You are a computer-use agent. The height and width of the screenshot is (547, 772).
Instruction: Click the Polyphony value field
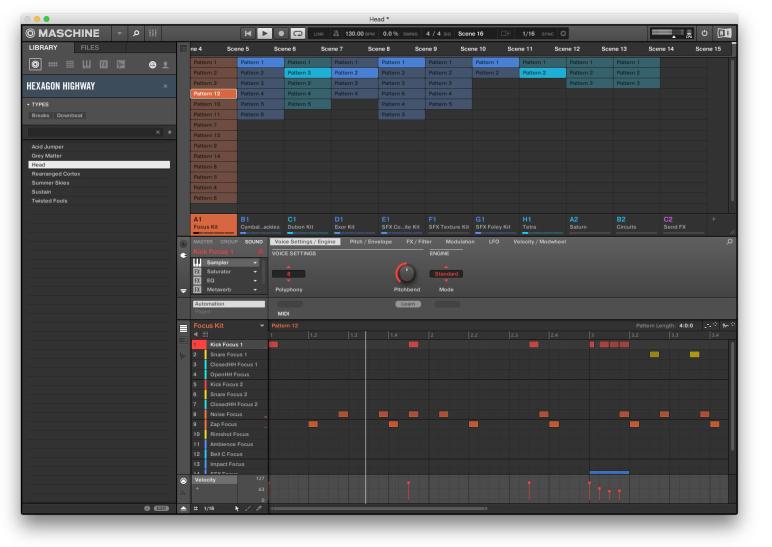pos(289,274)
